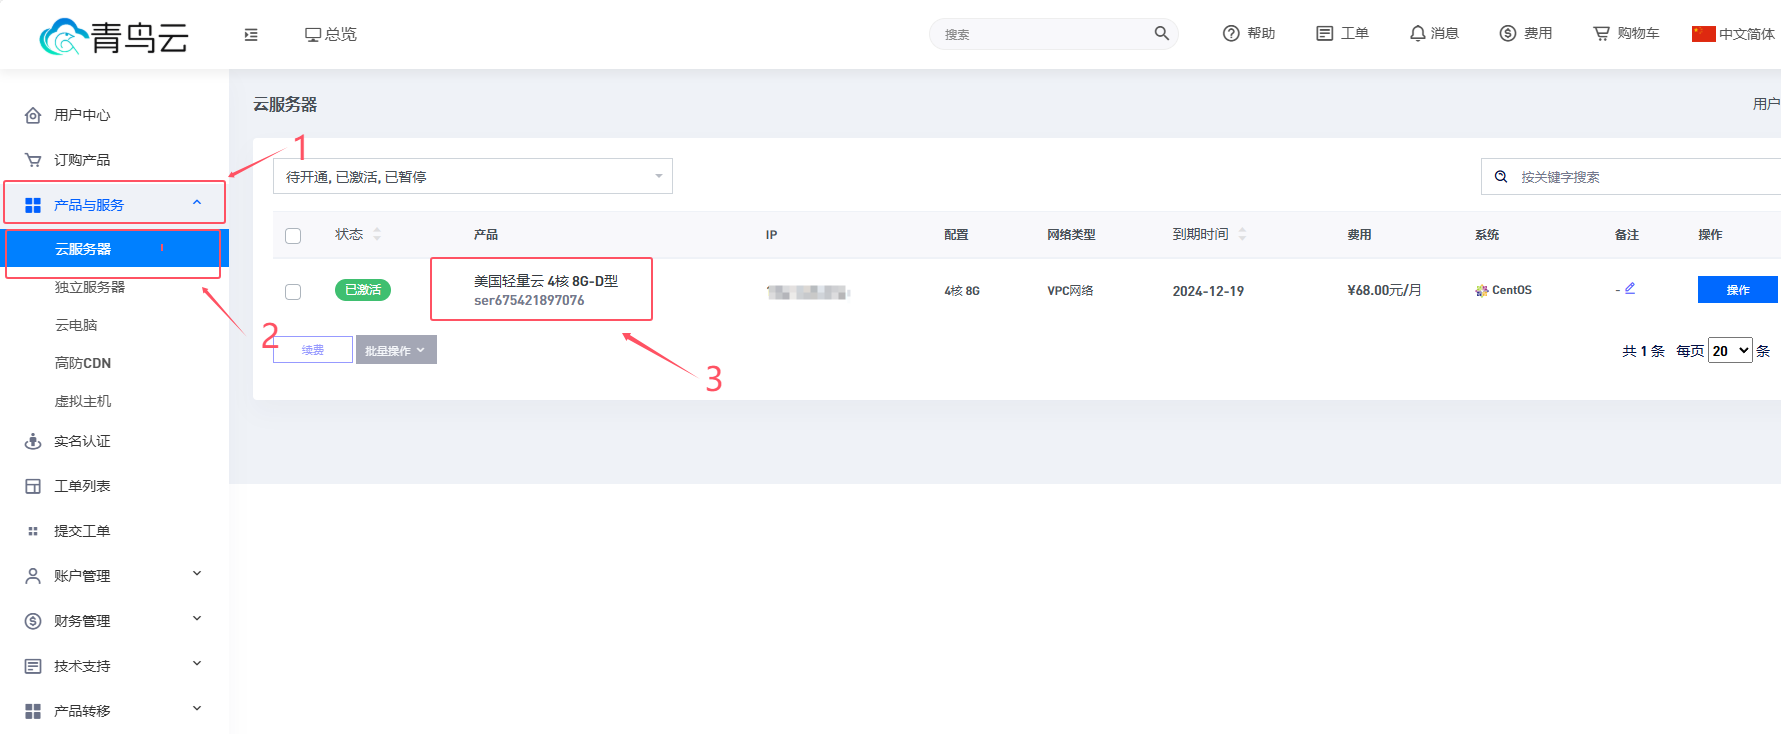Screen dimensions: 1781x734
Task: Expand 技术支持 menu chevron
Action: [197, 664]
